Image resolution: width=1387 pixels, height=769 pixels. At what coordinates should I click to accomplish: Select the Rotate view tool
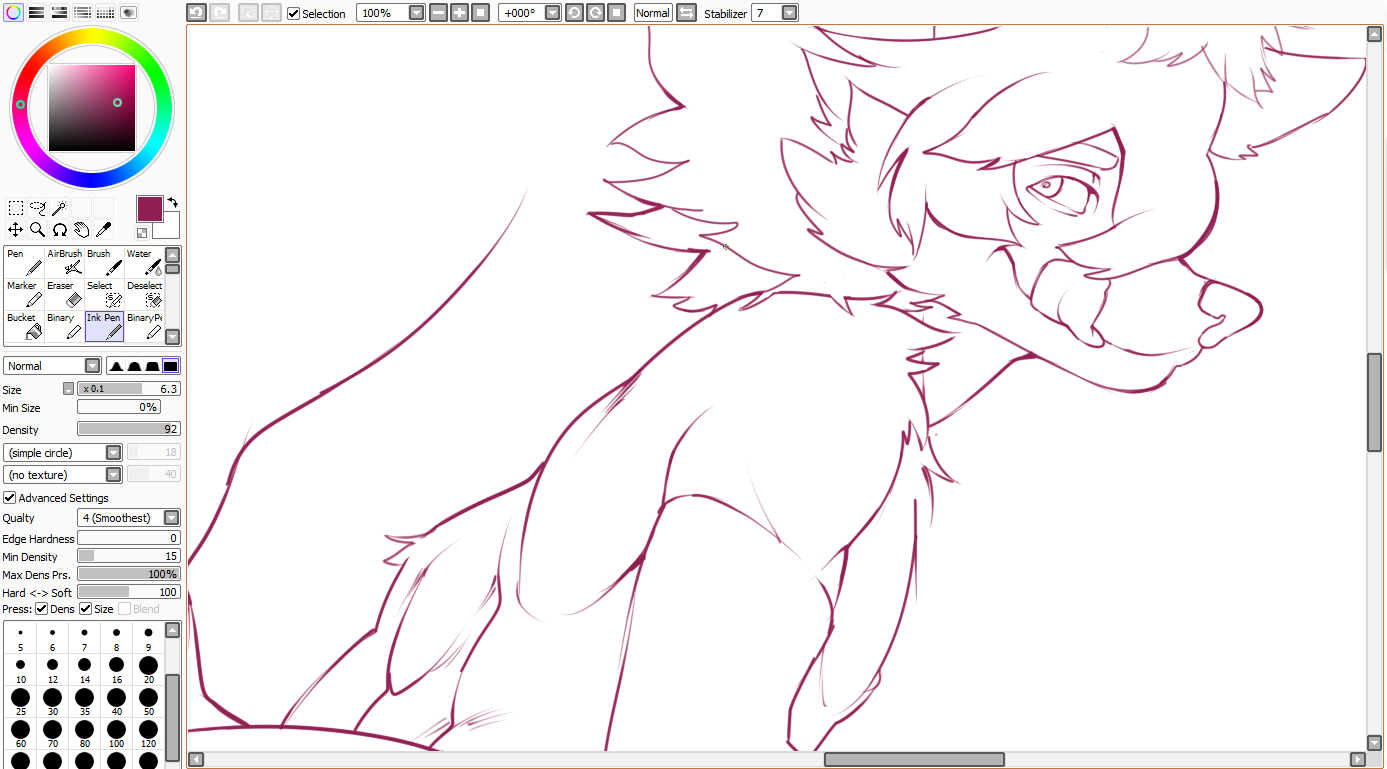pos(60,230)
